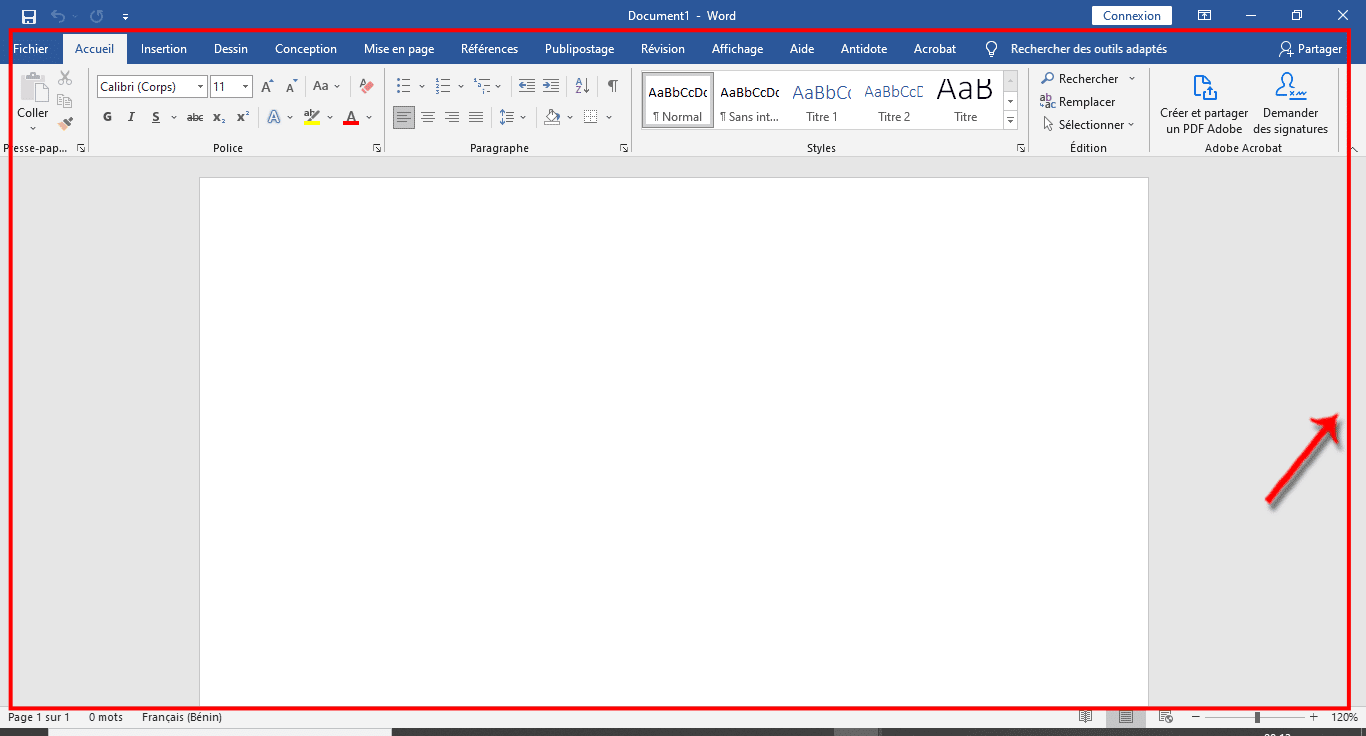Open Paragraphe dialog launcher

point(624,148)
